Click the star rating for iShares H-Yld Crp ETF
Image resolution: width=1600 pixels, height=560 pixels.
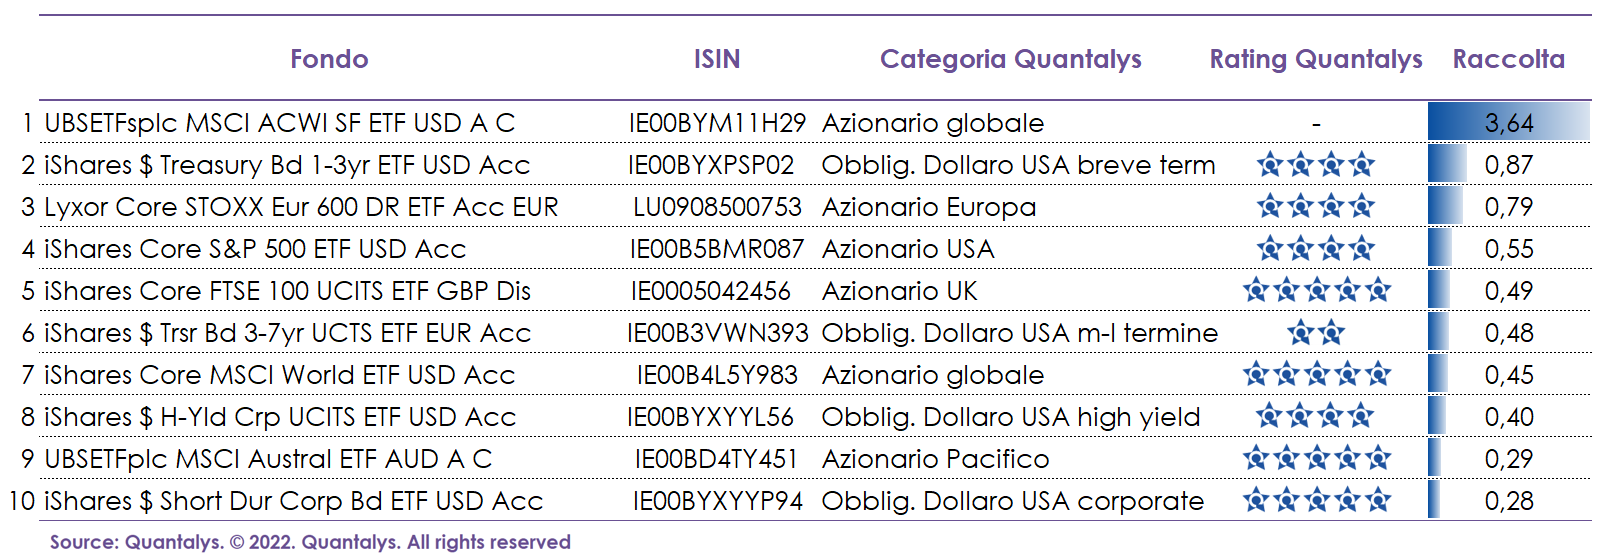point(1315,416)
